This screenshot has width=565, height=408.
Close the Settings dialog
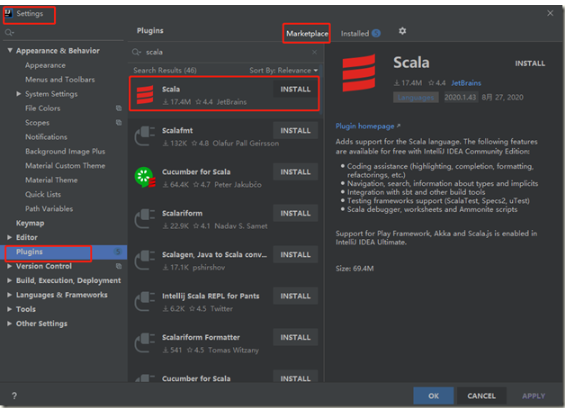click(550, 13)
